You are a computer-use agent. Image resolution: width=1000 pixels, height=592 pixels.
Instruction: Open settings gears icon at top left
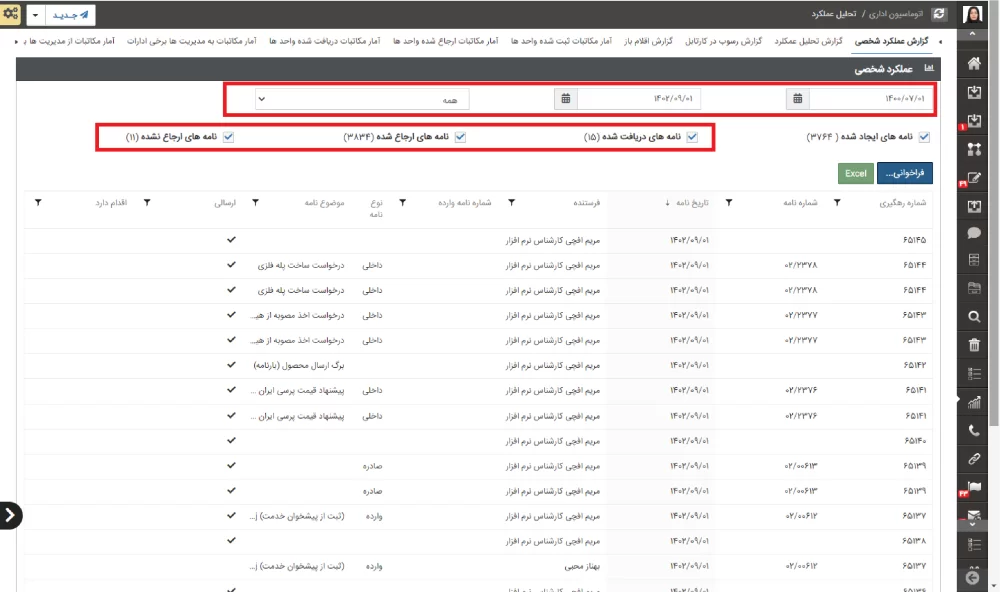point(11,14)
